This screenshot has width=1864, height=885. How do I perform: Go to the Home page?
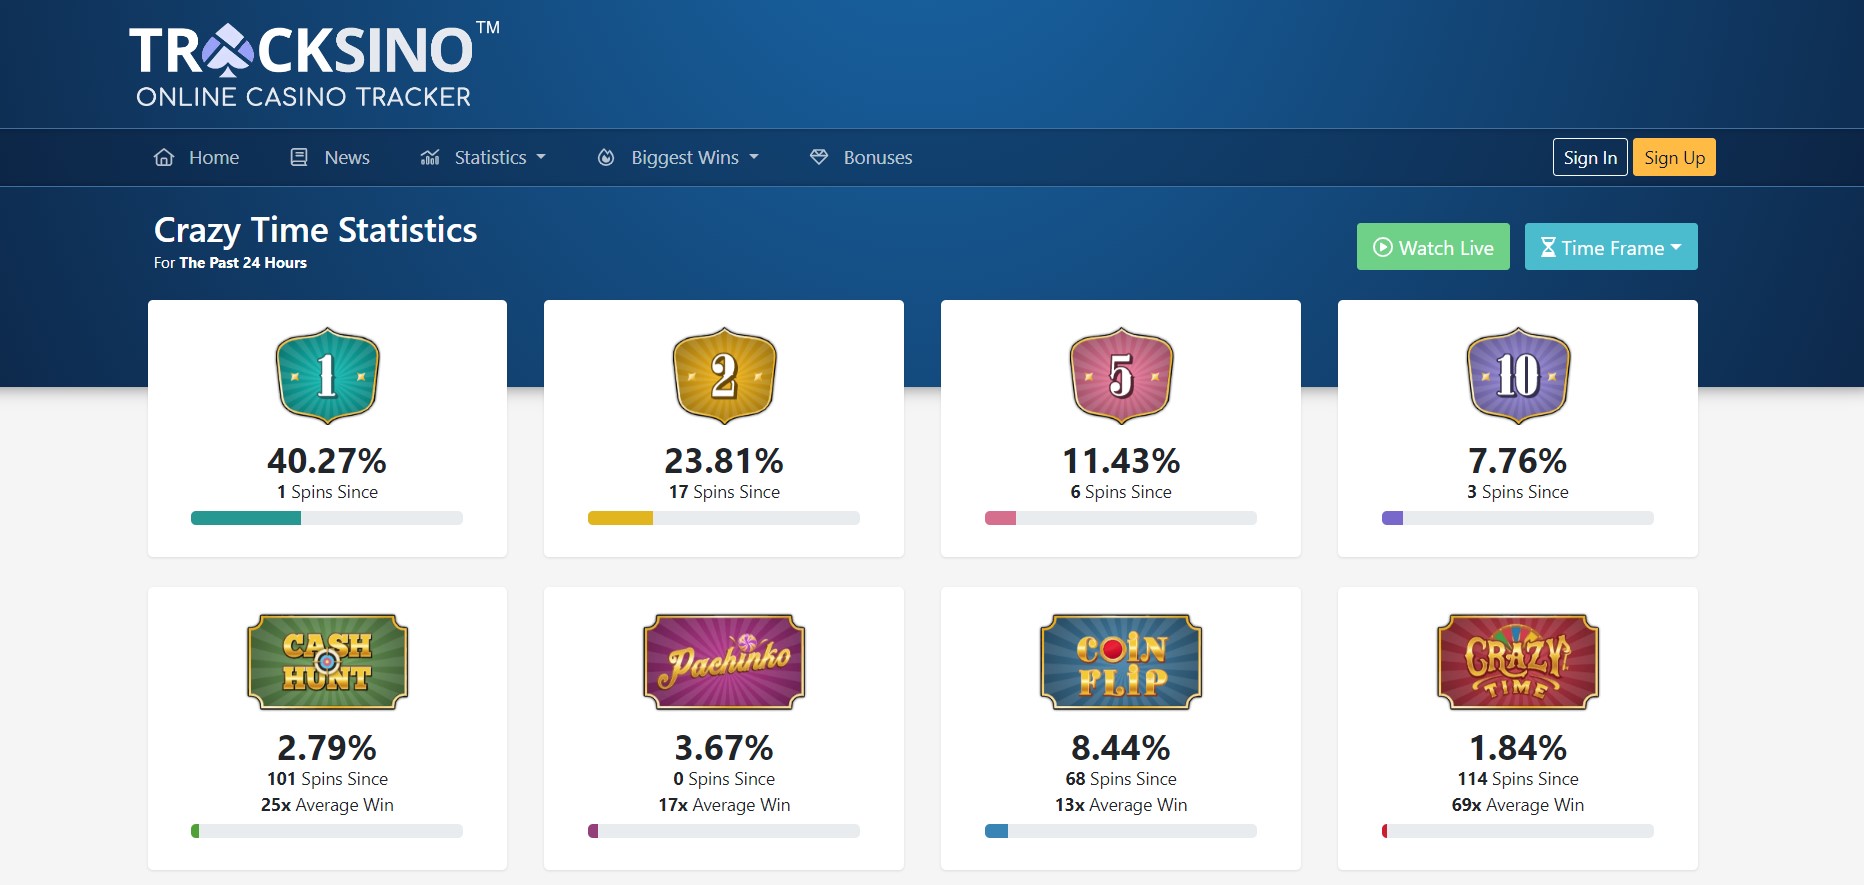click(197, 158)
